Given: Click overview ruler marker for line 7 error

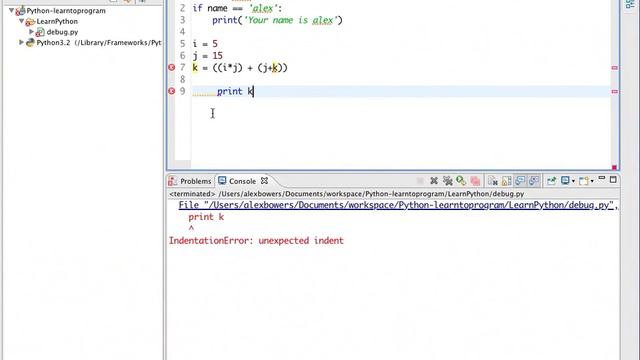Looking at the screenshot, I should [x=615, y=68].
